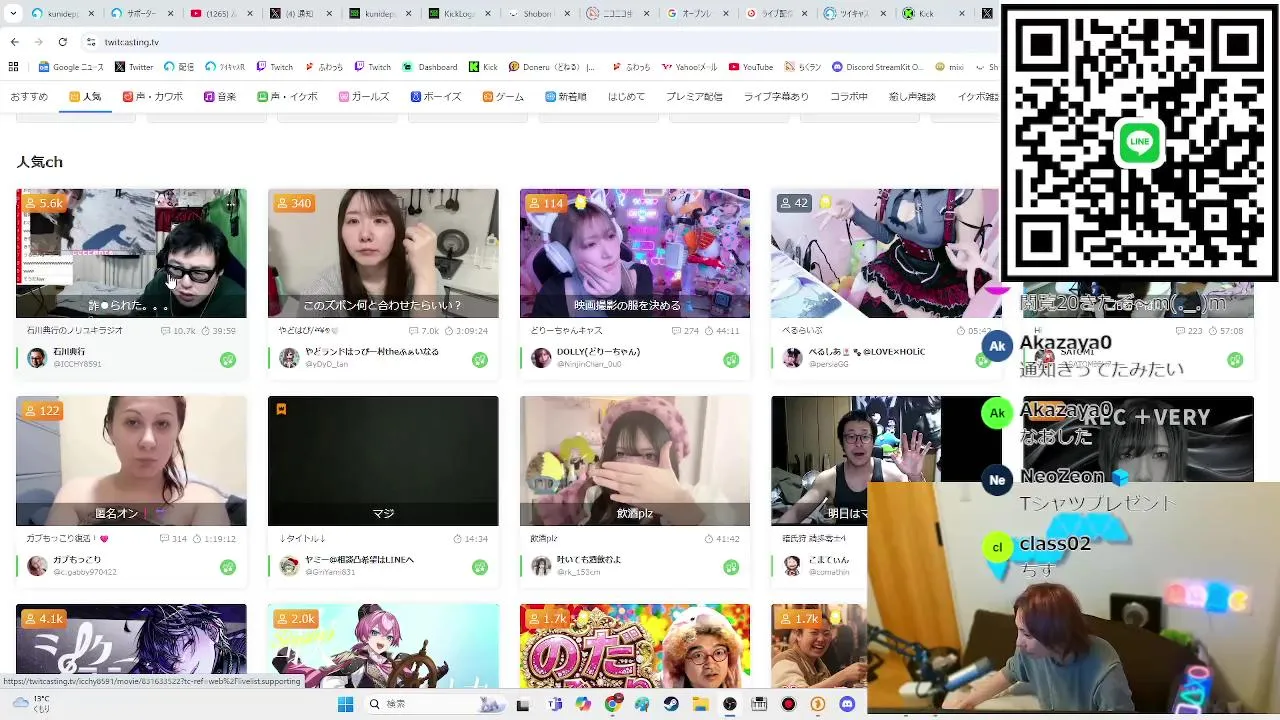The width and height of the screenshot is (1280, 720).
Task: Click green supporter icon on ガブちっこり card
Action: 228,567
